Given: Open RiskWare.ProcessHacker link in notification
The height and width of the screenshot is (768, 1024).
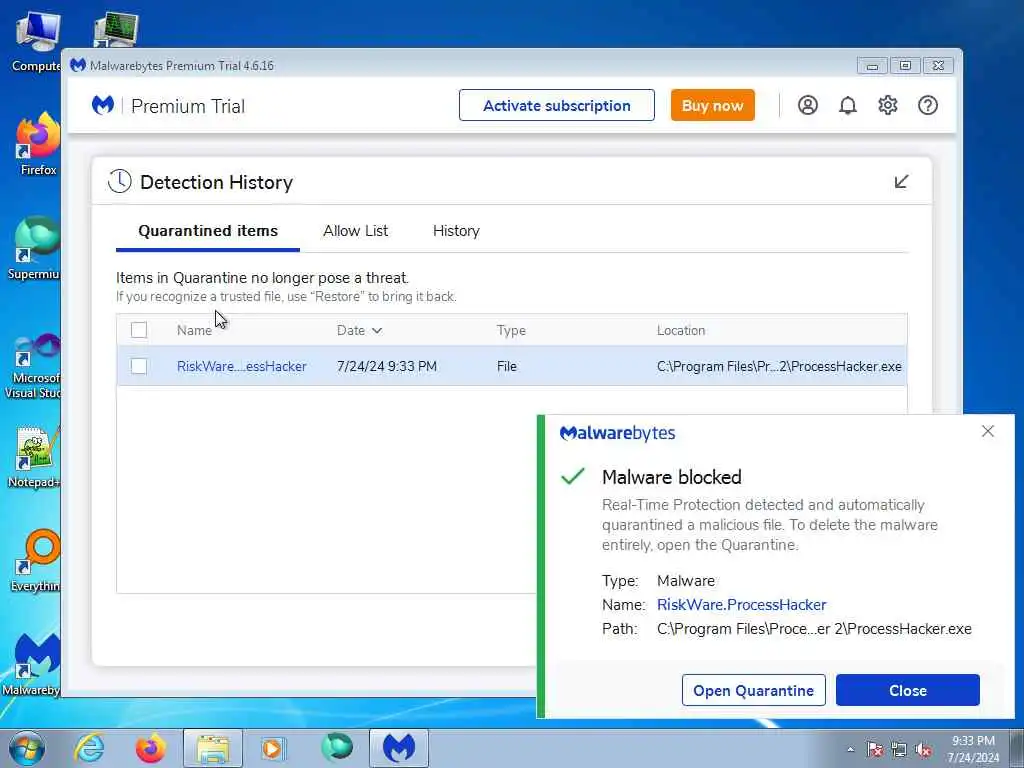Looking at the screenshot, I should pos(741,605).
